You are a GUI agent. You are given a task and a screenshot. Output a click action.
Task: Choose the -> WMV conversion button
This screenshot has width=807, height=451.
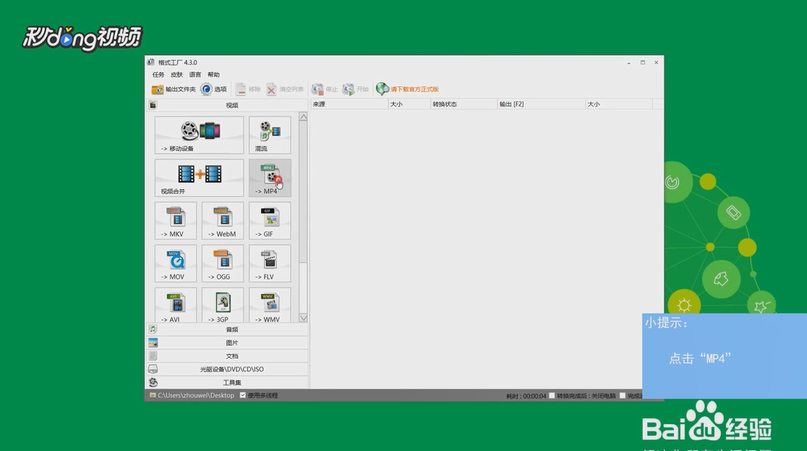point(270,305)
